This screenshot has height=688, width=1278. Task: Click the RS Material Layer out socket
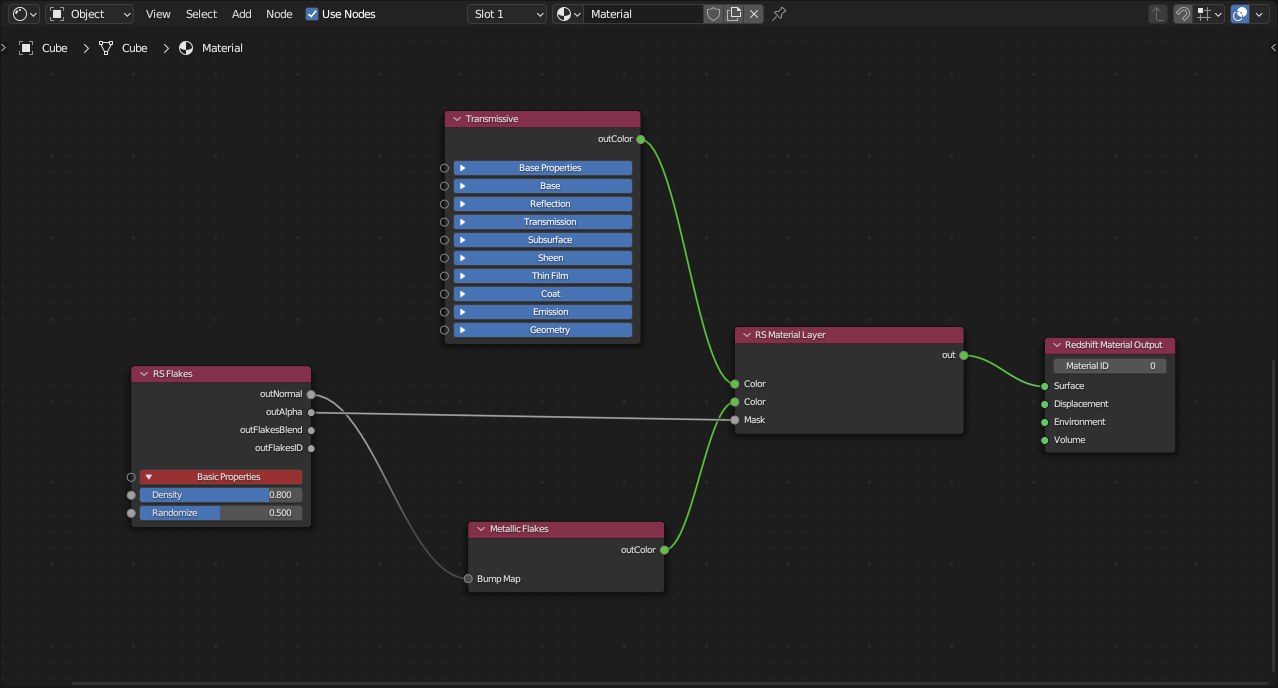963,355
